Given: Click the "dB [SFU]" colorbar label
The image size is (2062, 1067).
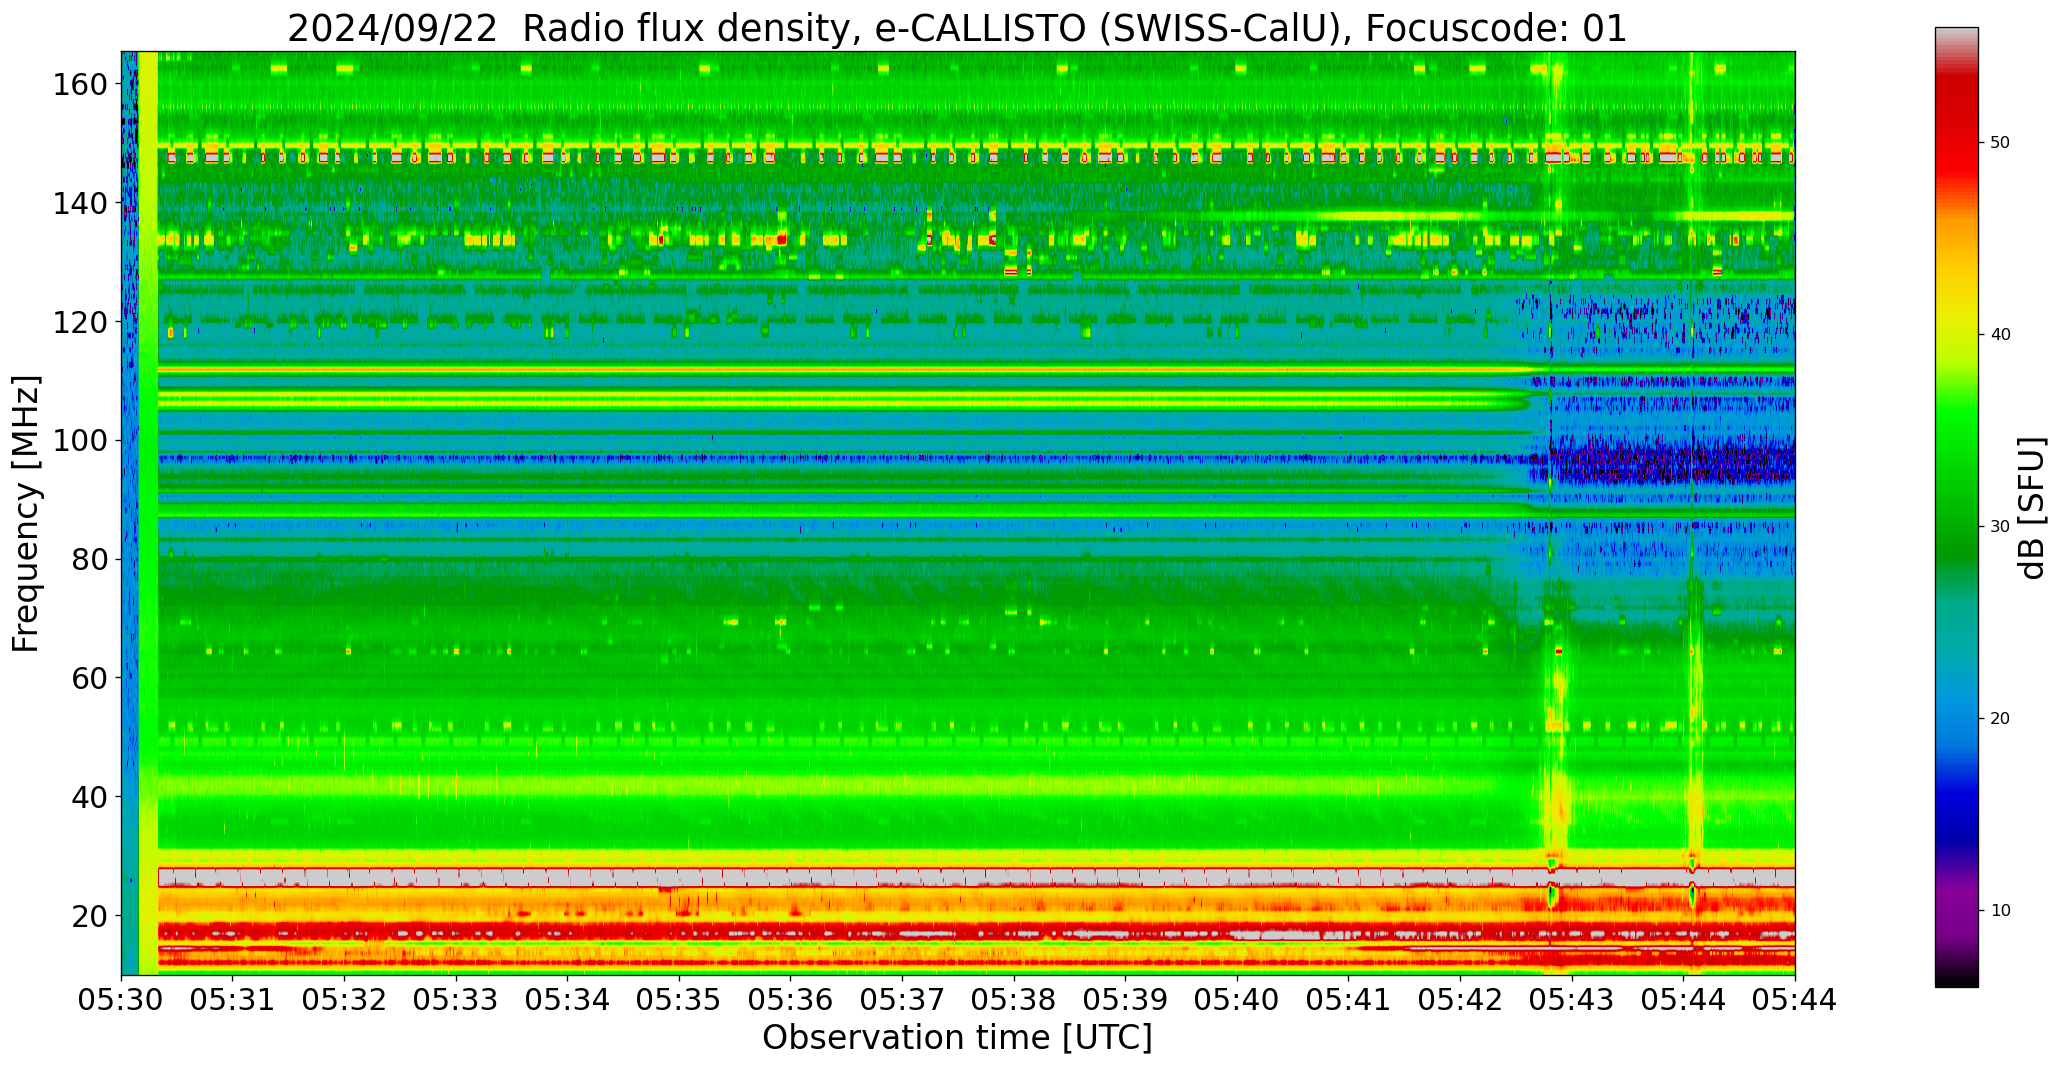Looking at the screenshot, I should (2032, 508).
